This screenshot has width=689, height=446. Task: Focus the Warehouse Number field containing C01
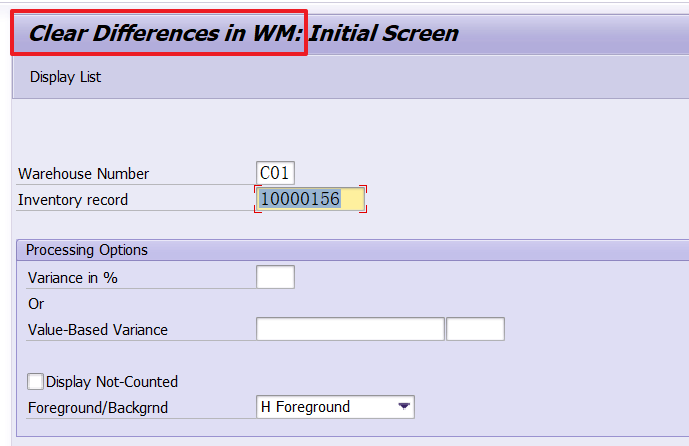point(275,173)
